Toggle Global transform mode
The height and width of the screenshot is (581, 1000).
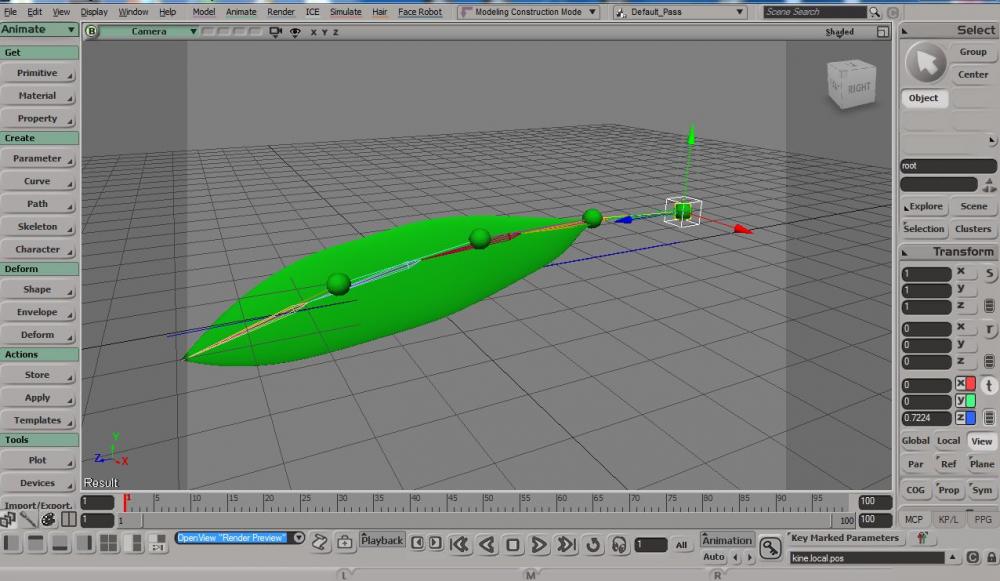click(x=915, y=441)
